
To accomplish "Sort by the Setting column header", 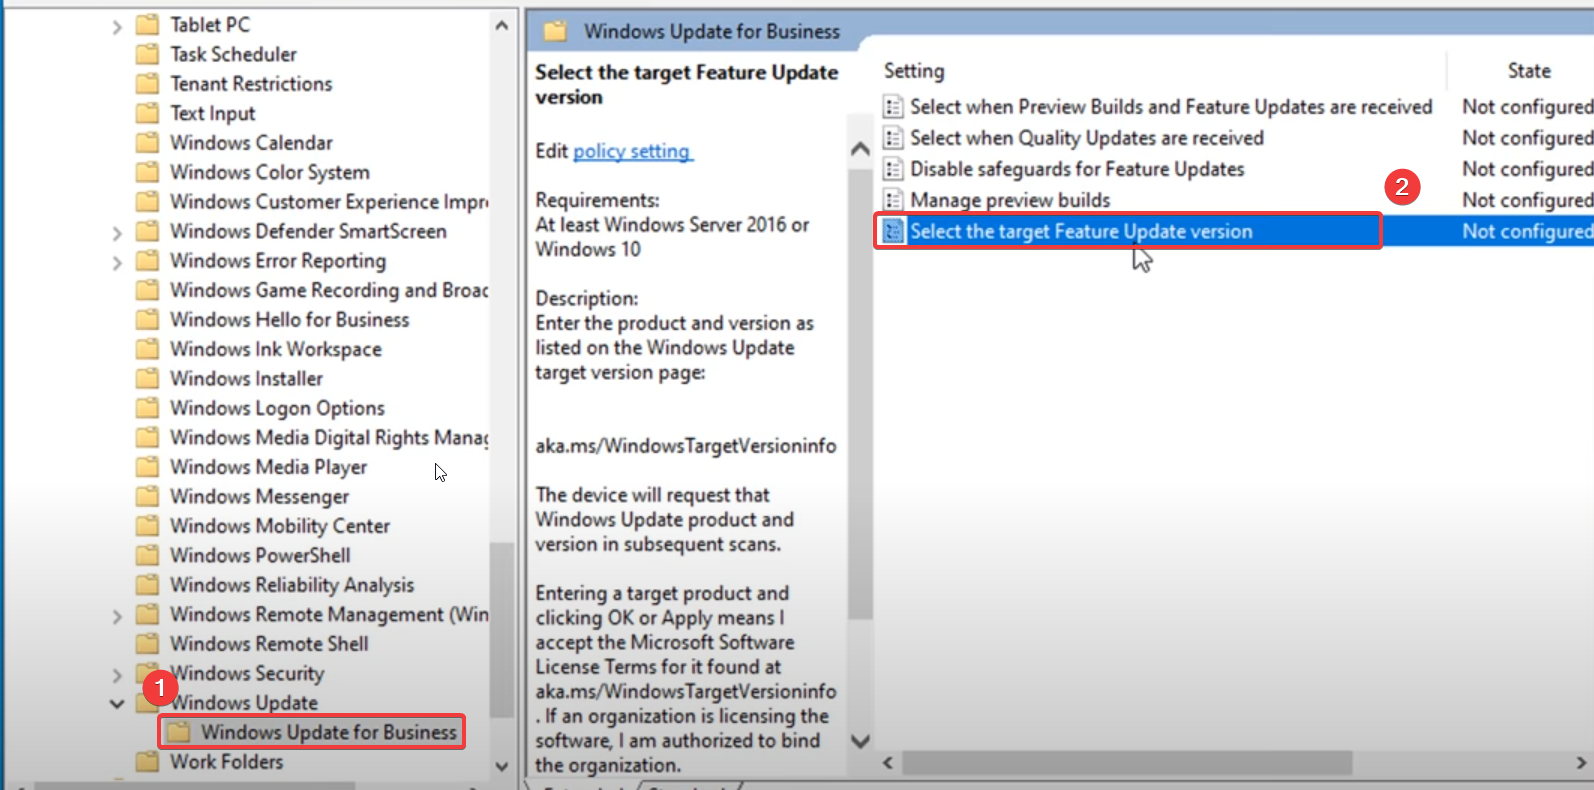I will coord(914,71).
